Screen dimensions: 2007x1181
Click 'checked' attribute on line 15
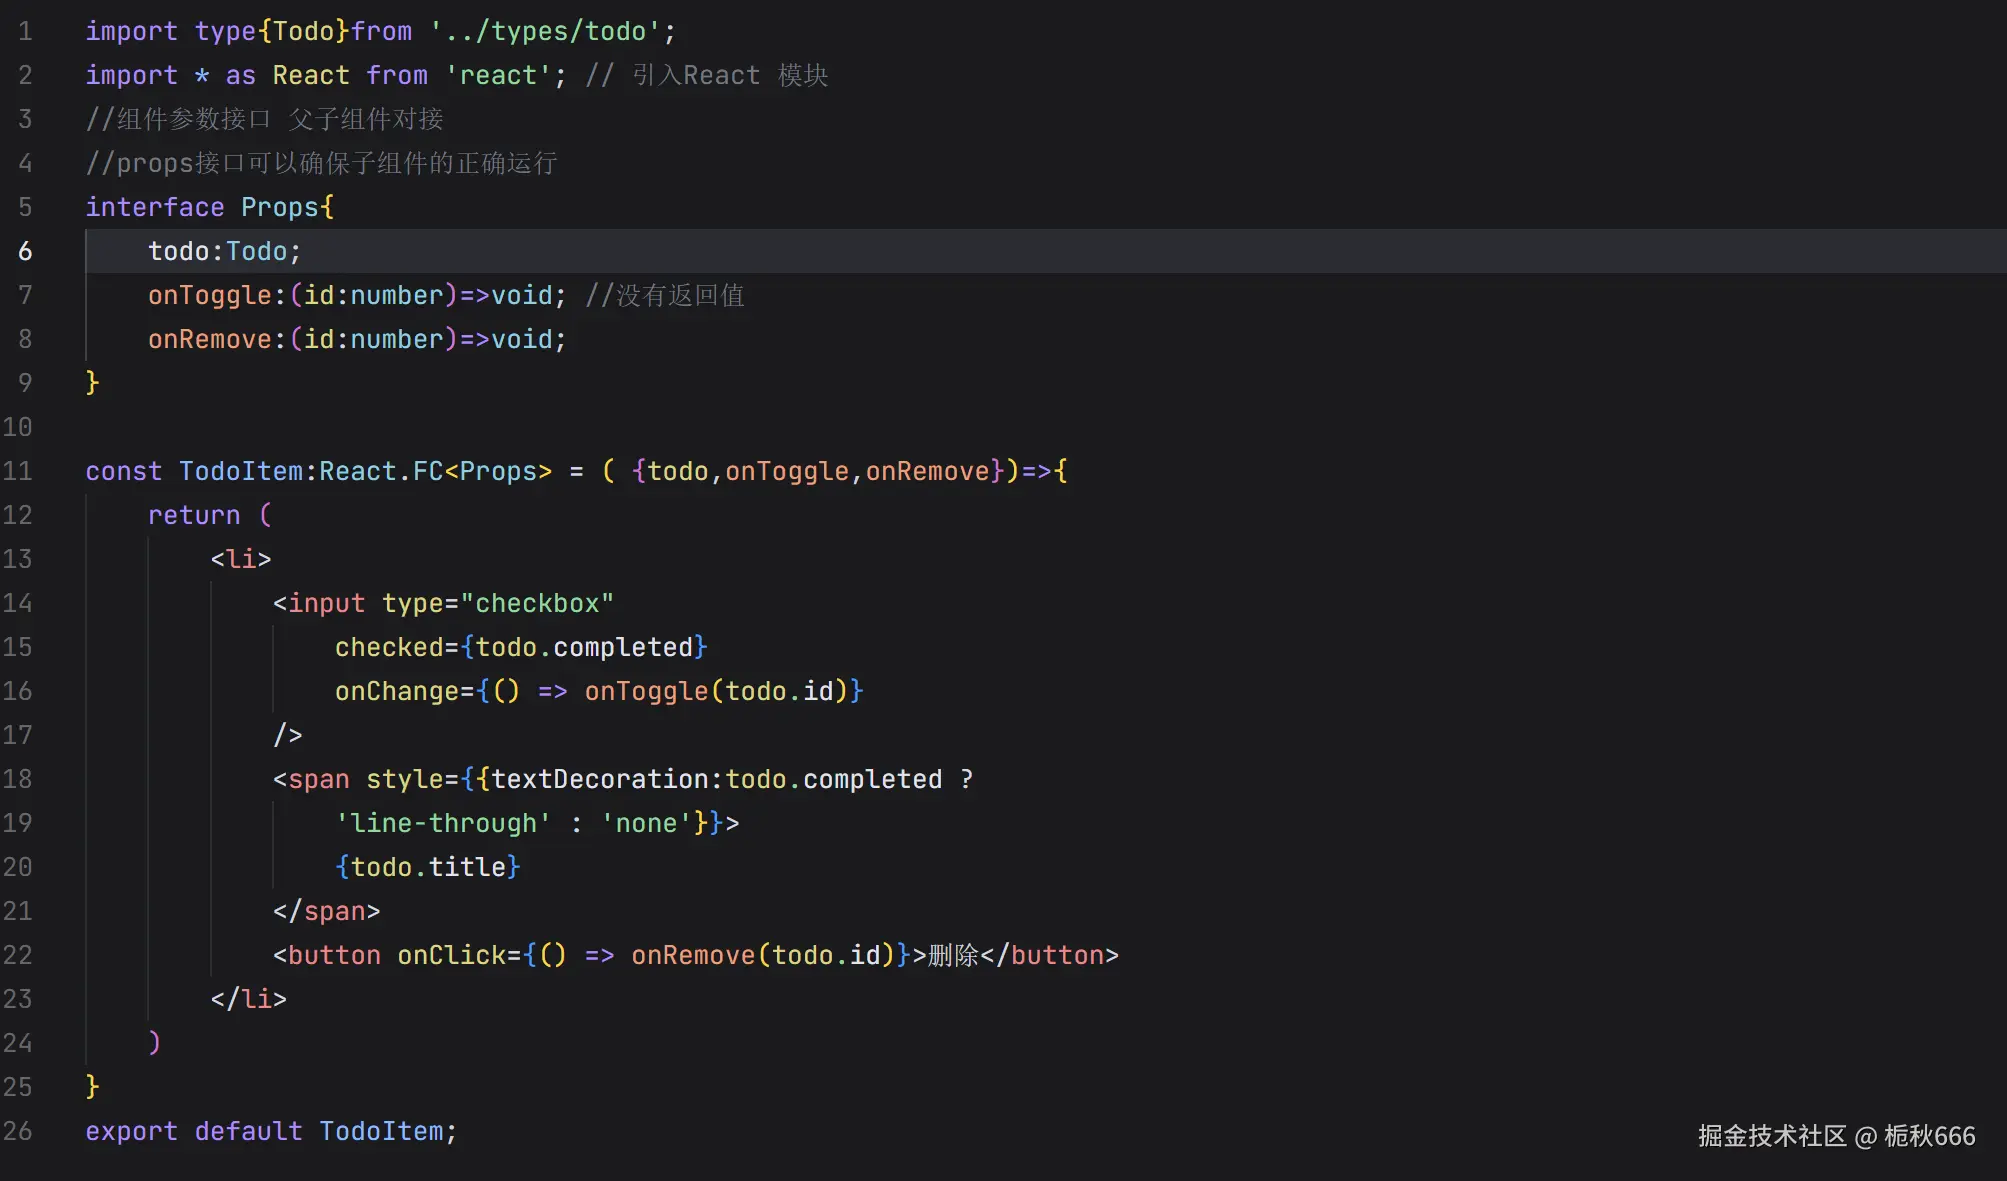pos(388,648)
